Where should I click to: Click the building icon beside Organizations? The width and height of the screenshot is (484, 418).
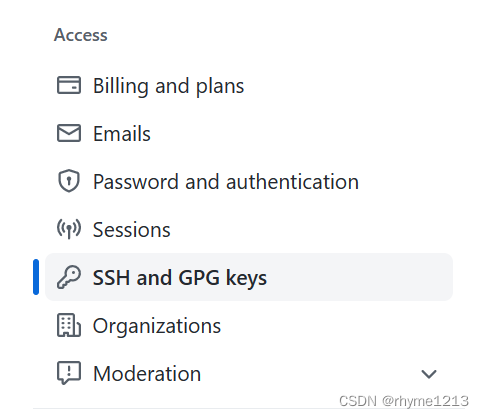[x=69, y=325]
